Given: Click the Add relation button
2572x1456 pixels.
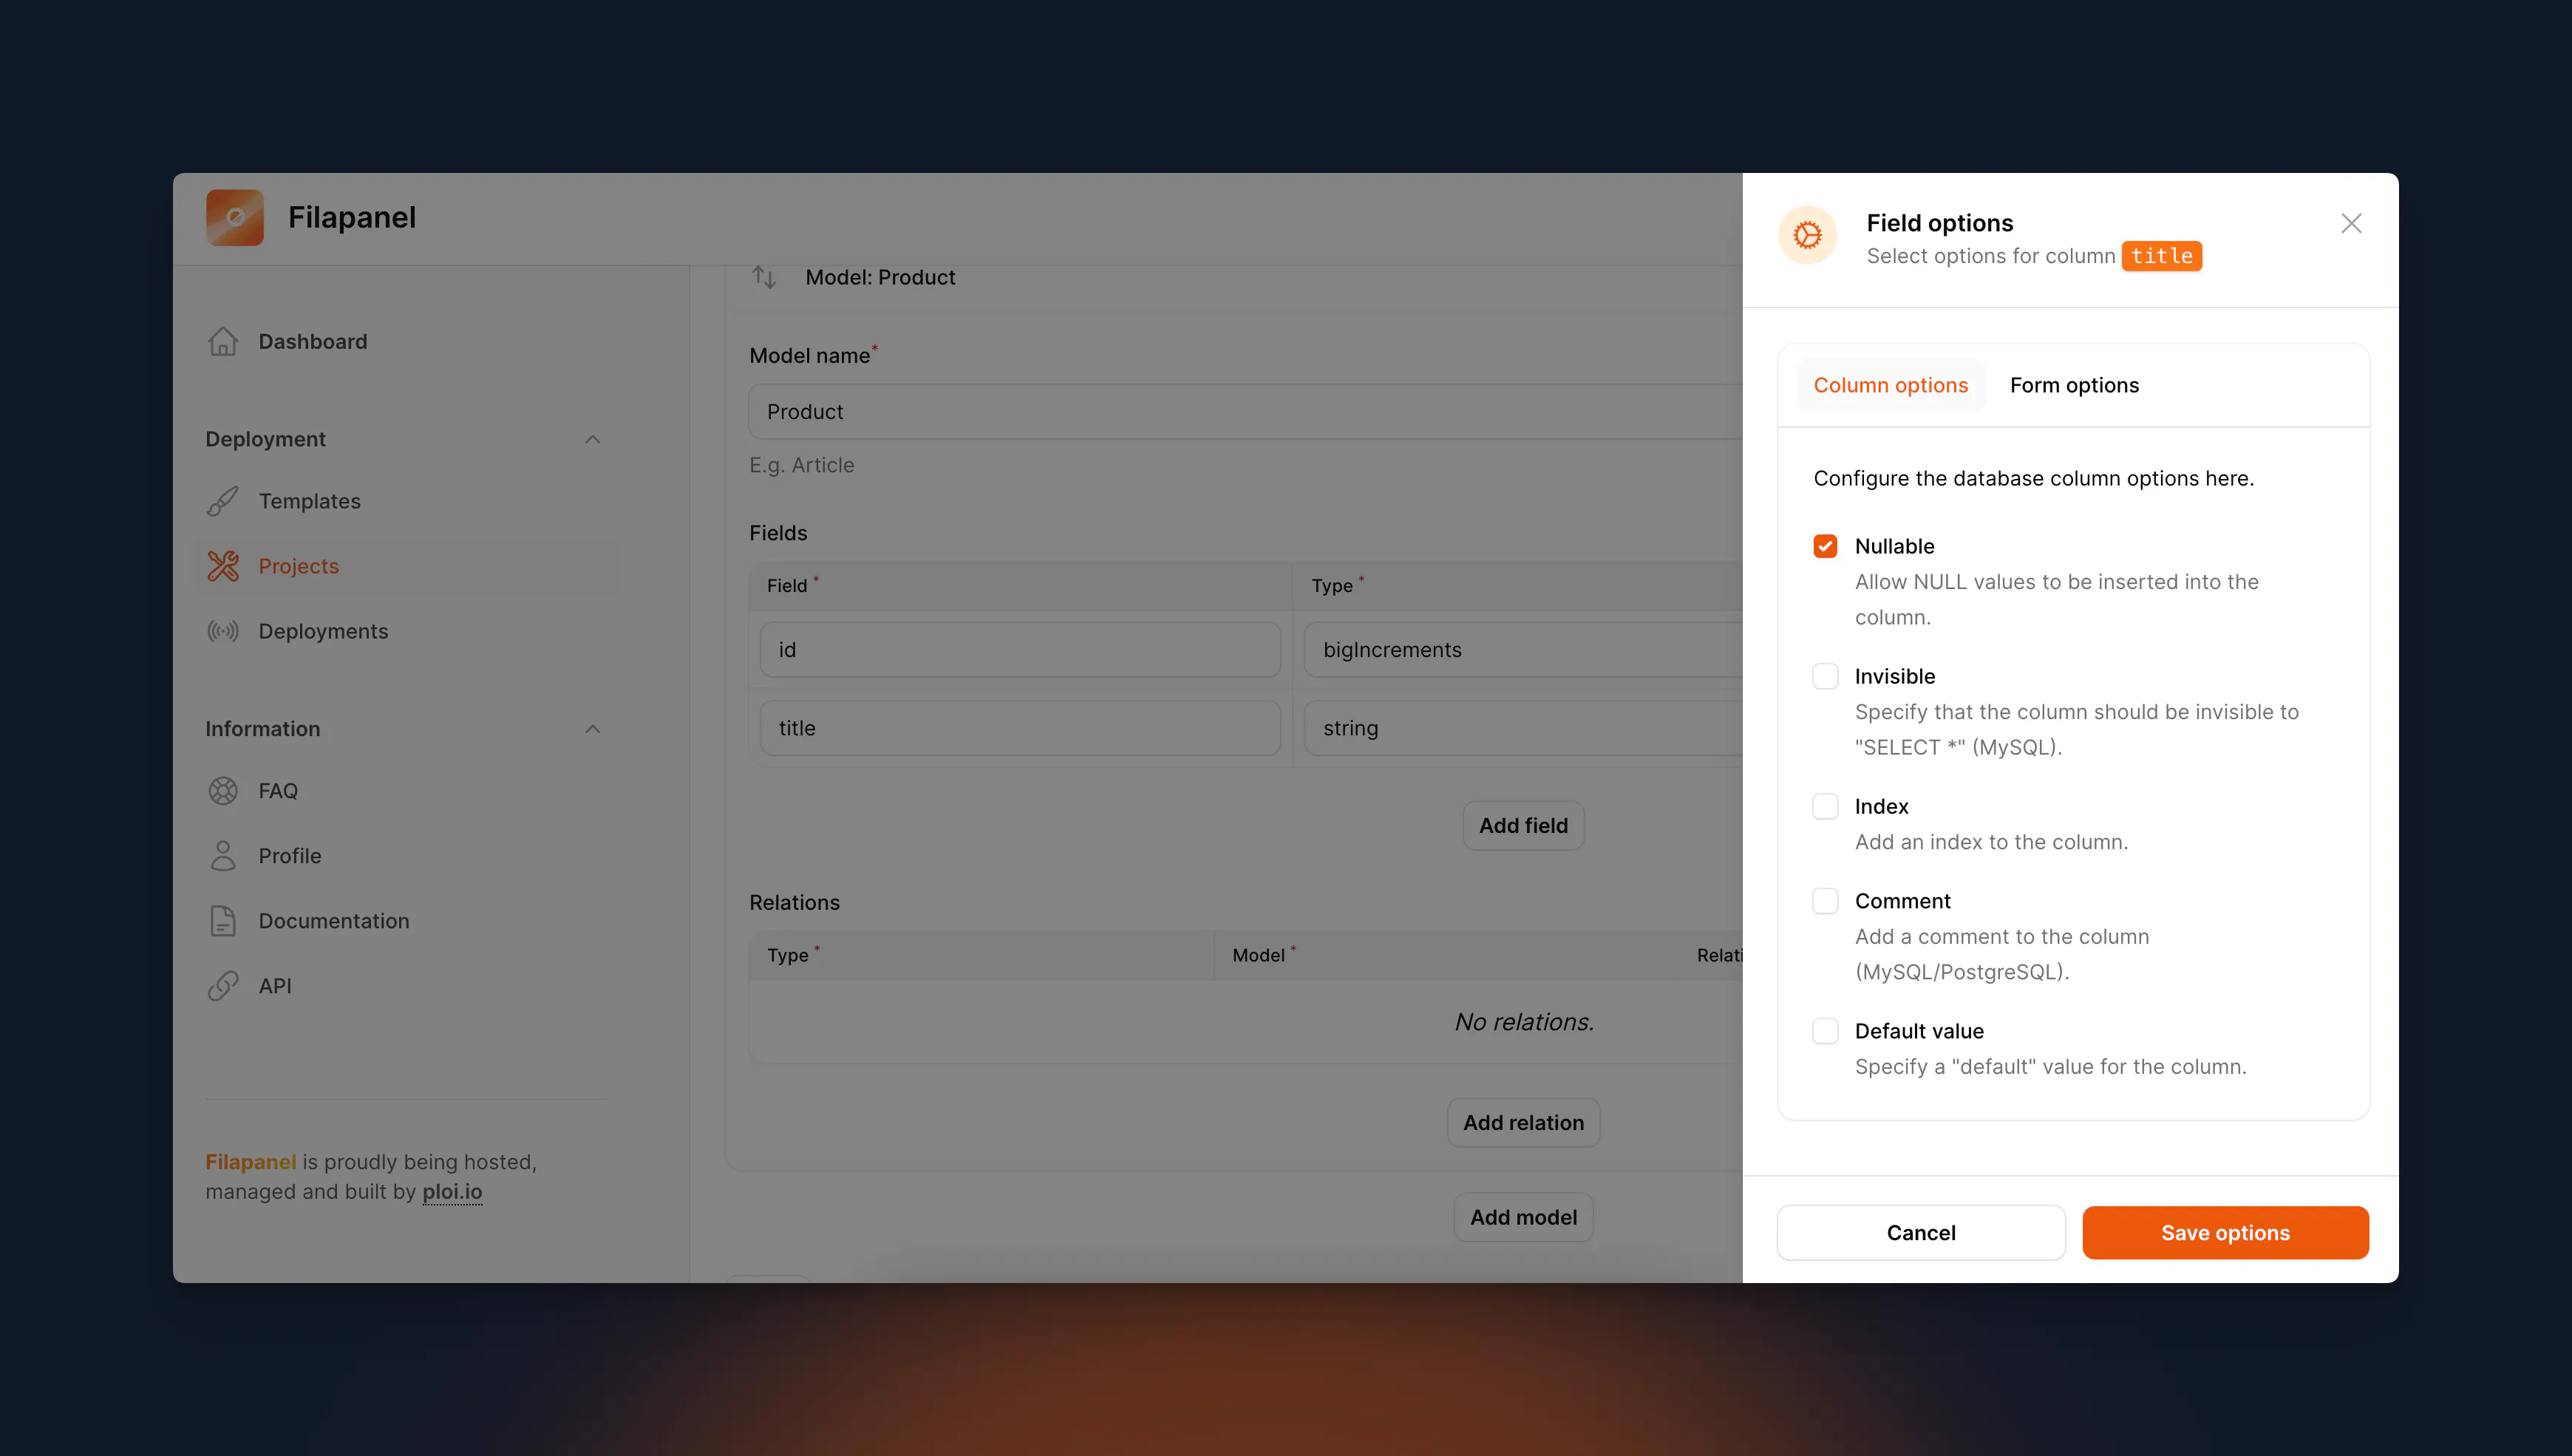Looking at the screenshot, I should tap(1524, 1123).
